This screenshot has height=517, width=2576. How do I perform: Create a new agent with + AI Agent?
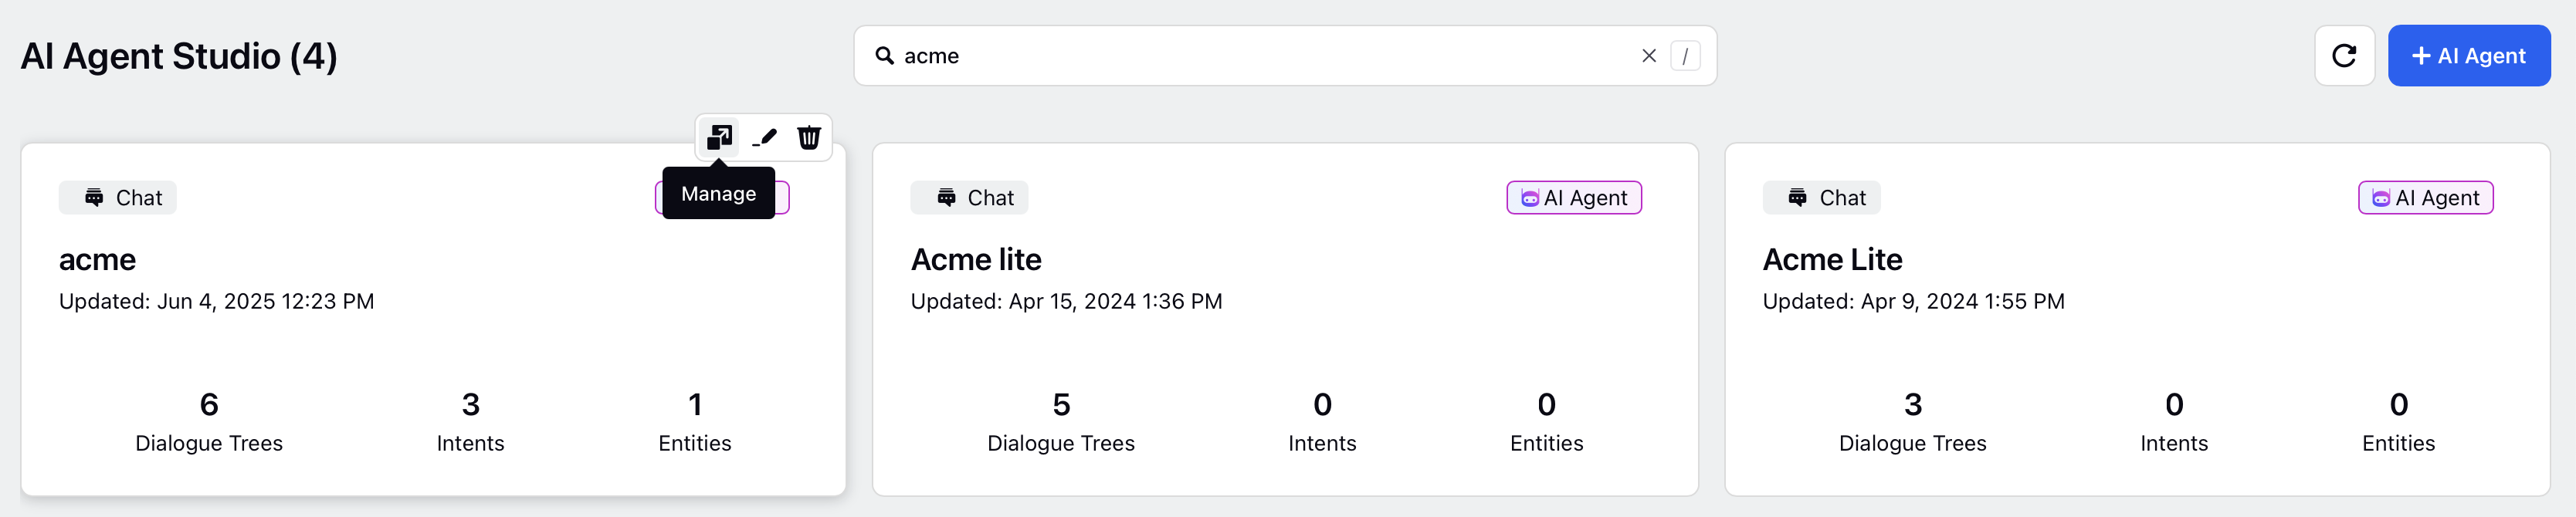(2468, 56)
